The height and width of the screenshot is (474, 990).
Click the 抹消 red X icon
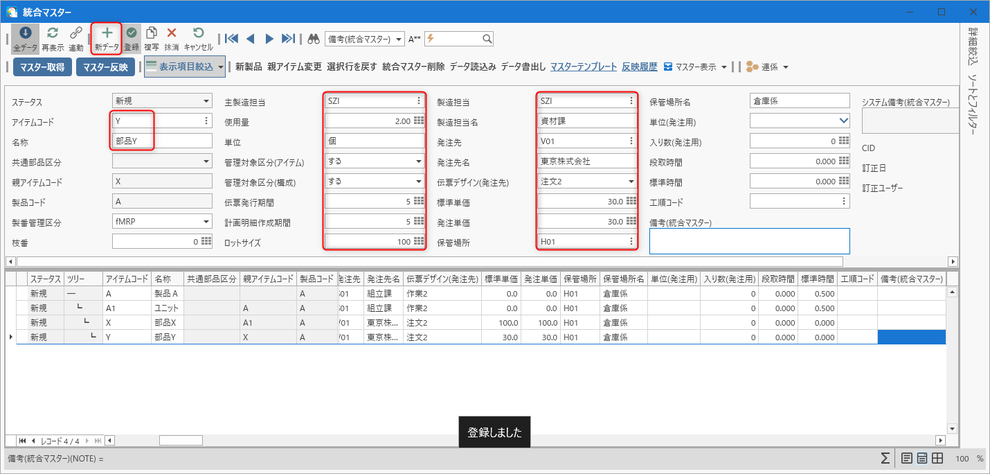click(171, 33)
